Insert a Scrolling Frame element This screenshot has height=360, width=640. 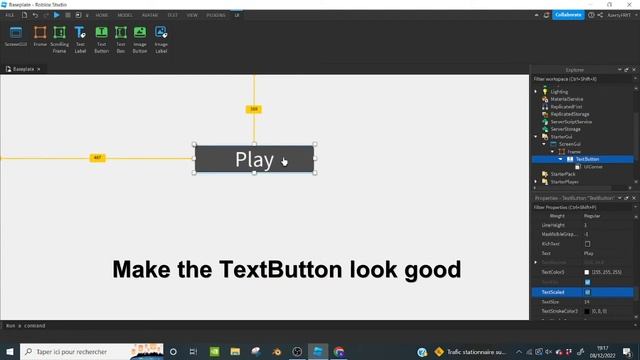coord(60,40)
